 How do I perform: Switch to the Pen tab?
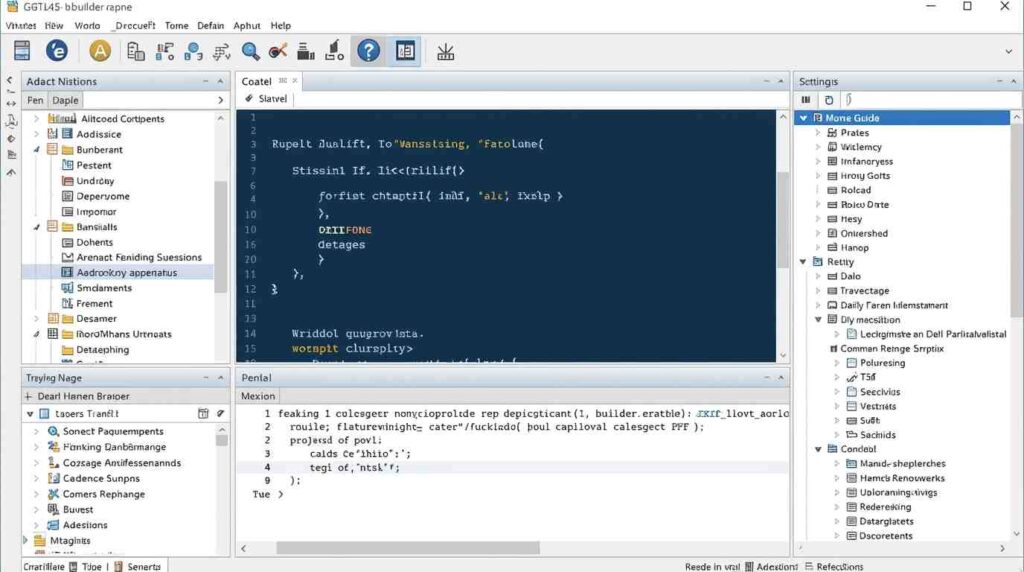(x=35, y=100)
